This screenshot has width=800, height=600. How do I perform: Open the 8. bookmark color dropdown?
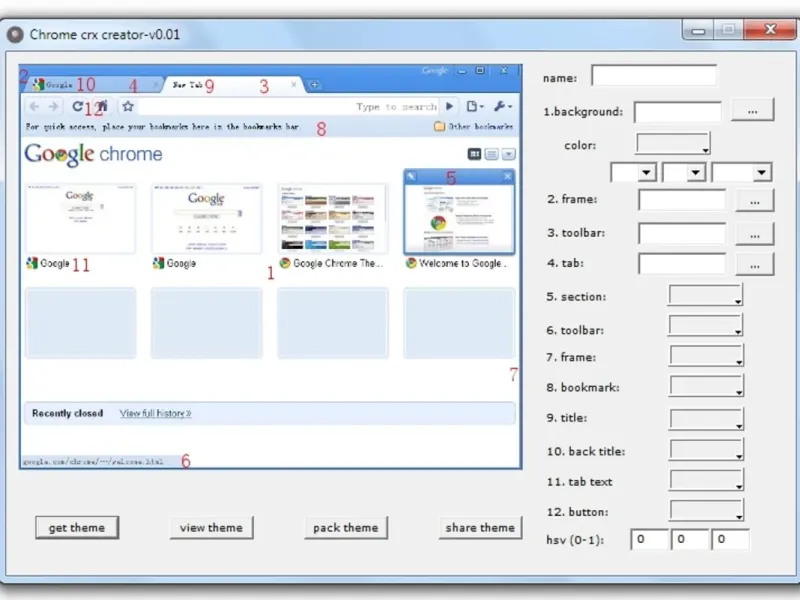pos(706,386)
